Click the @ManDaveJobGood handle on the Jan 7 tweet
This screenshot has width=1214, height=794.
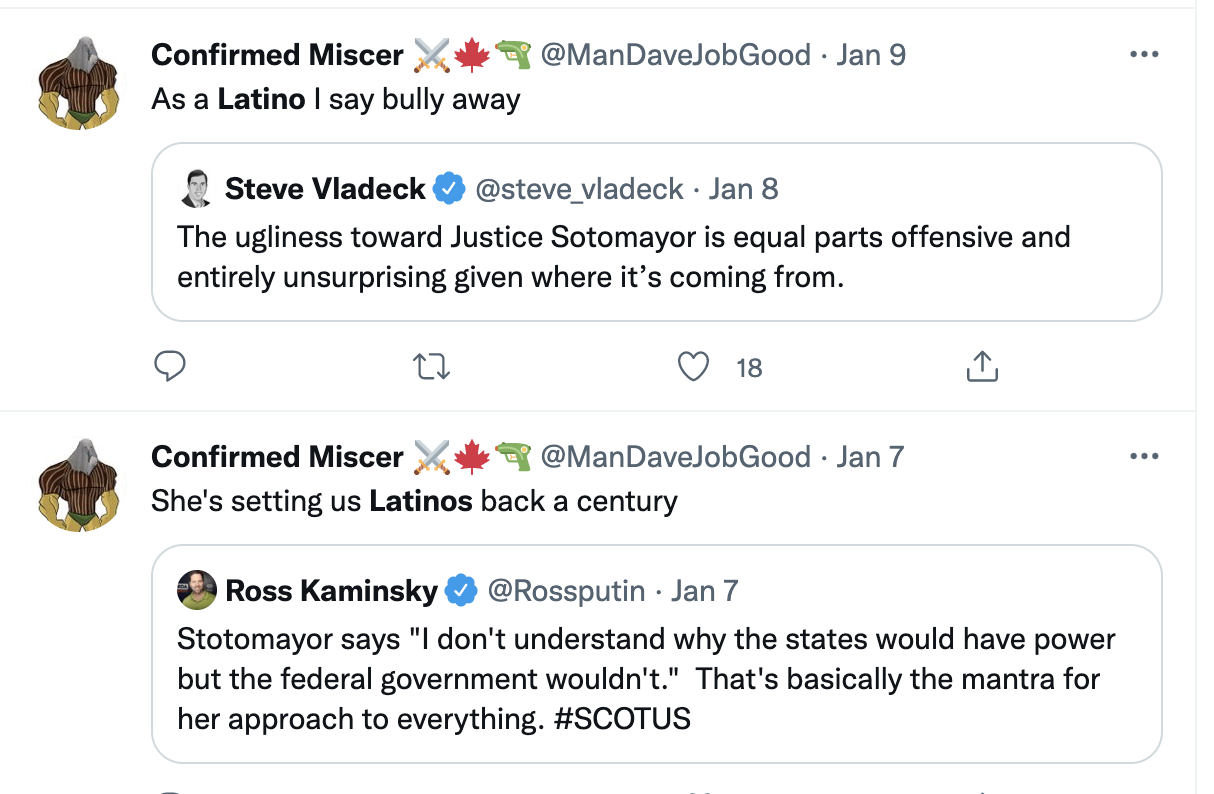point(675,457)
